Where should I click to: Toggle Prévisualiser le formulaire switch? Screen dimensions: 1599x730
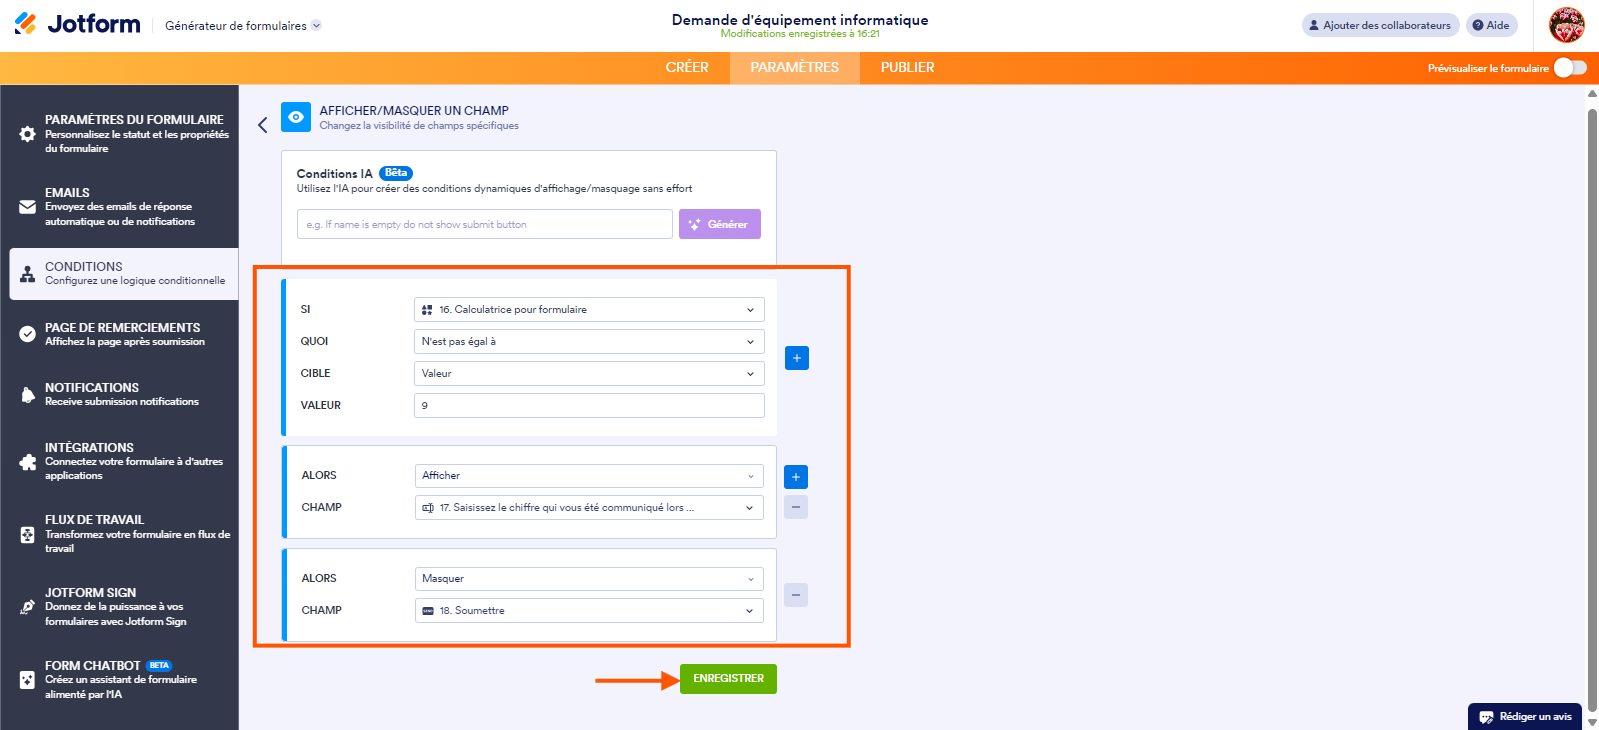(1570, 68)
